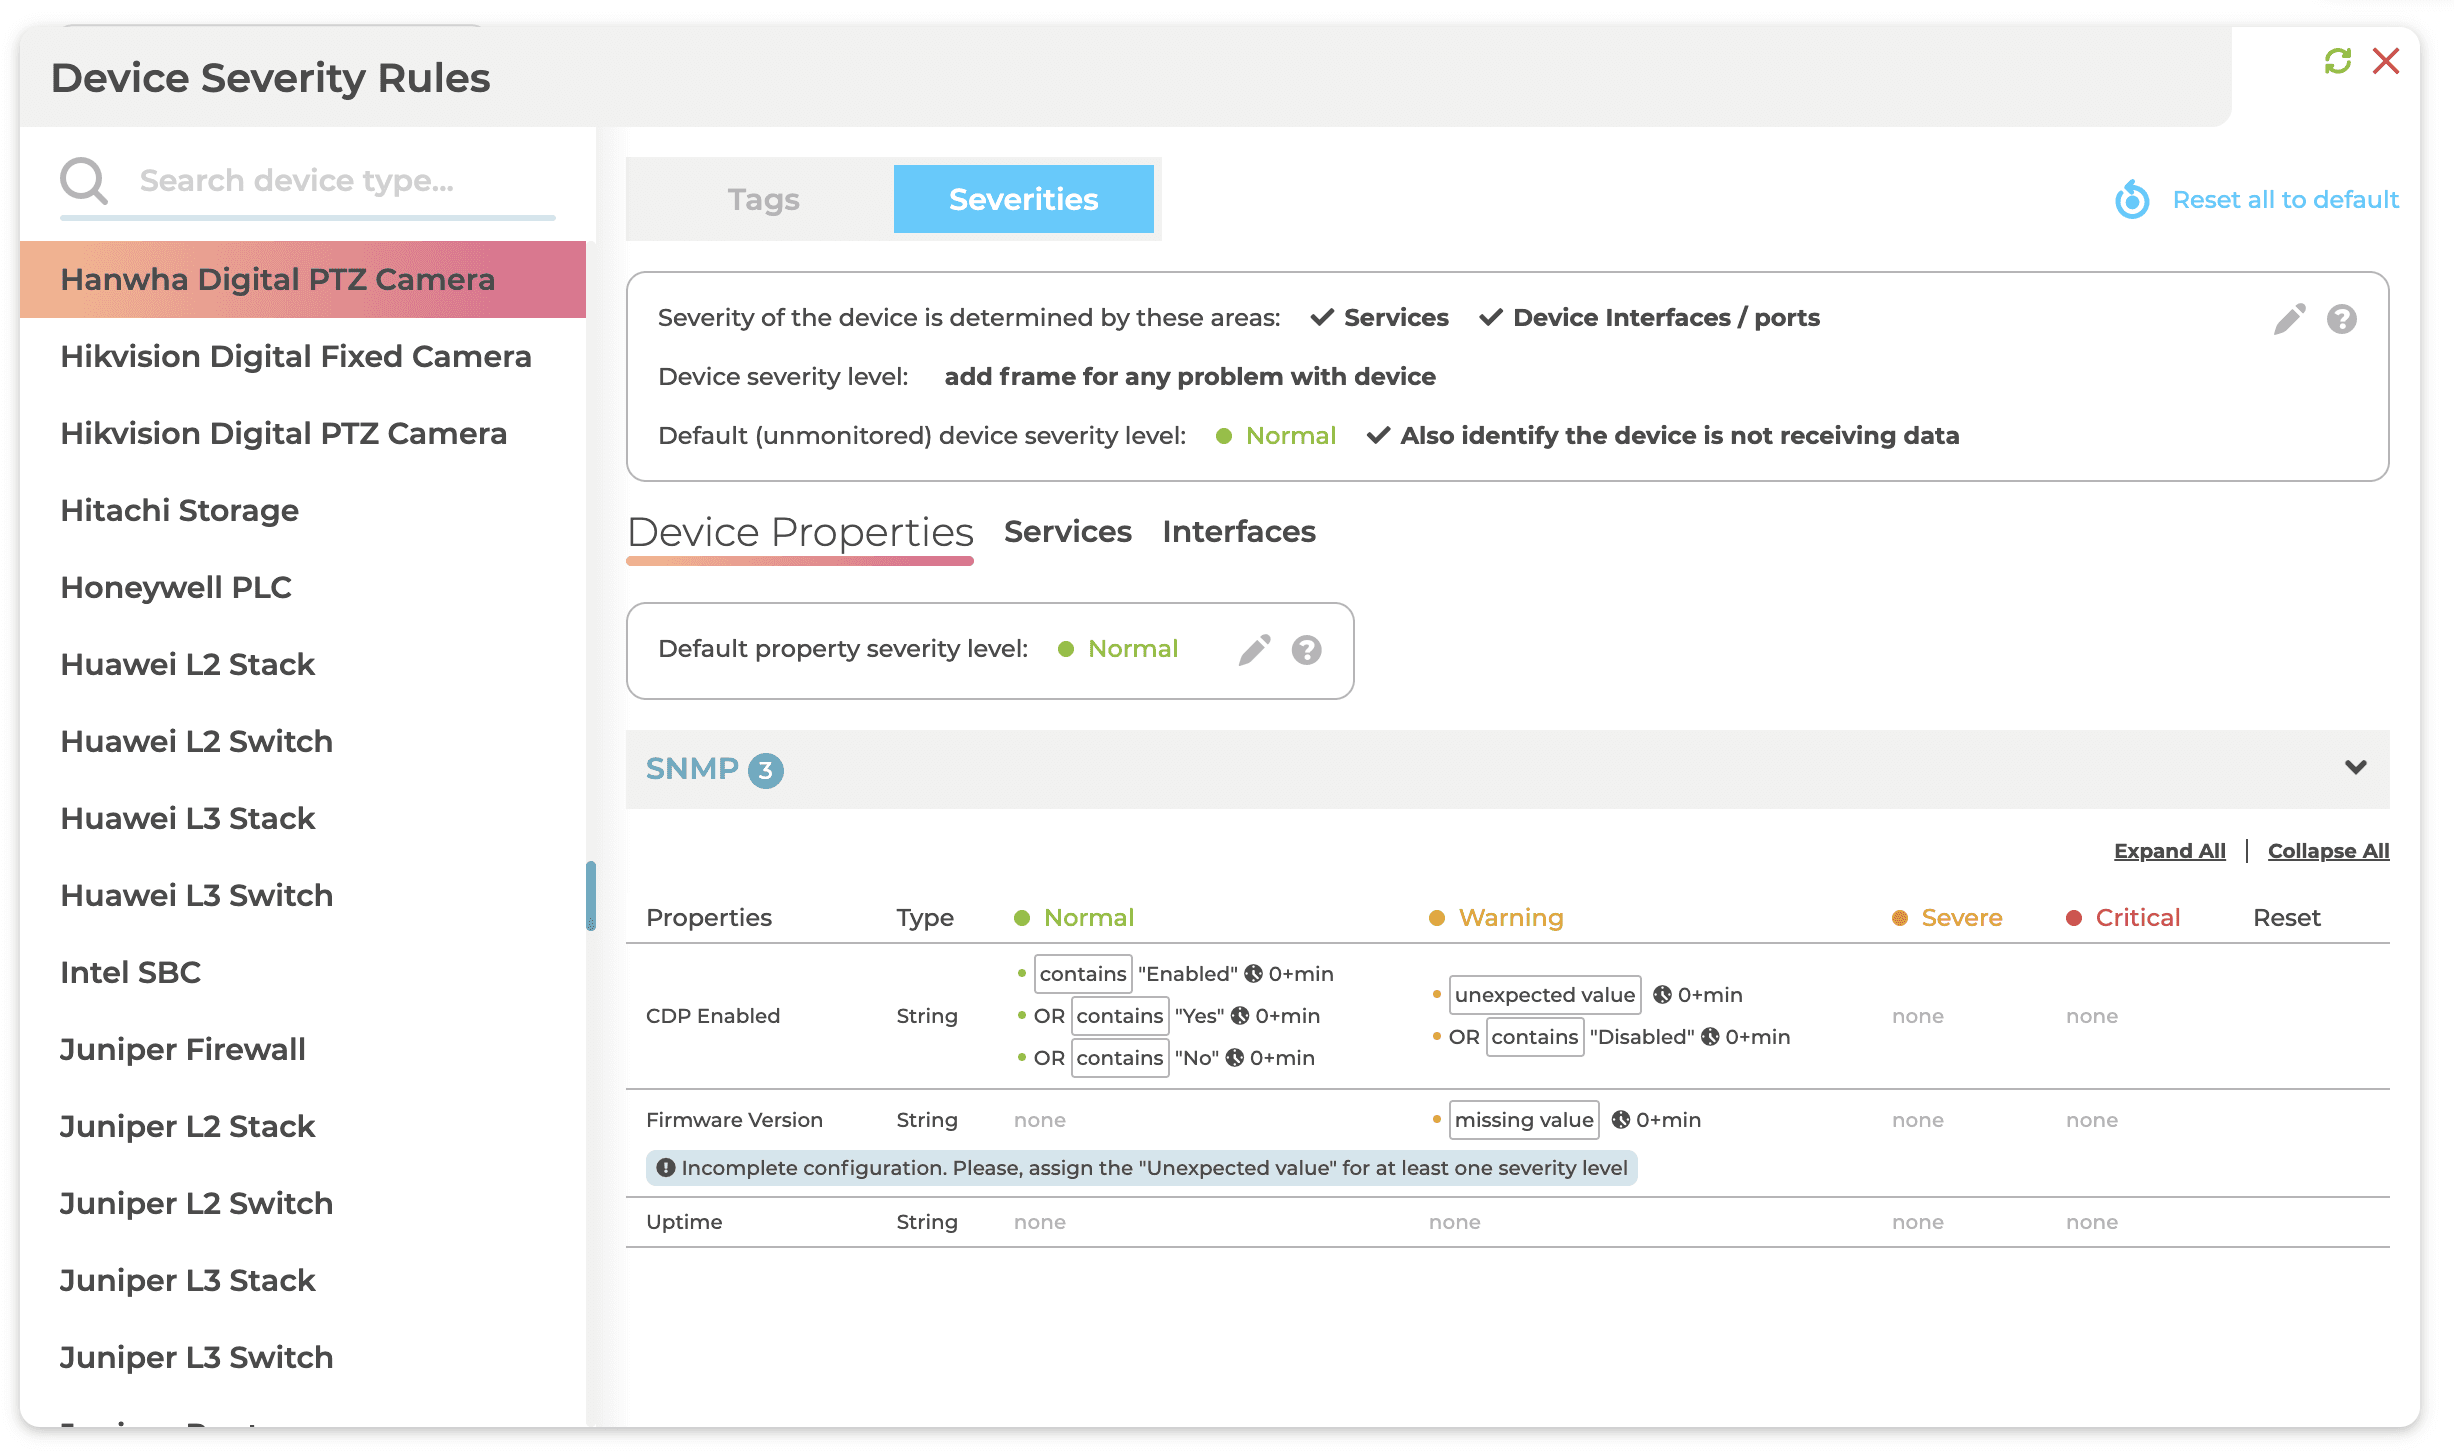2454x1456 pixels.
Task: Click the device list scrollbar handle
Action: pyautogui.click(x=591, y=895)
